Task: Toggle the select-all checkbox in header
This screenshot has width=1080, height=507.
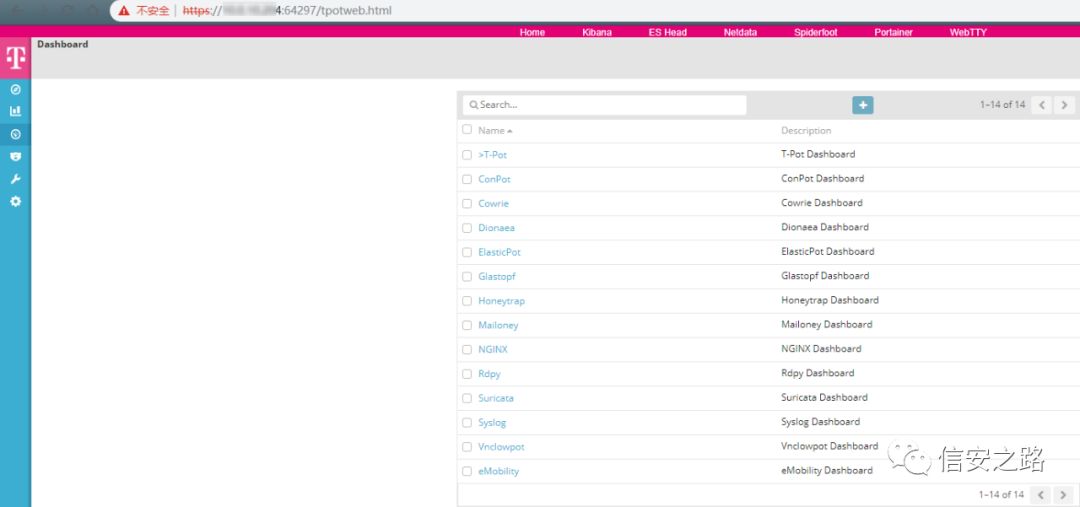Action: [x=467, y=130]
